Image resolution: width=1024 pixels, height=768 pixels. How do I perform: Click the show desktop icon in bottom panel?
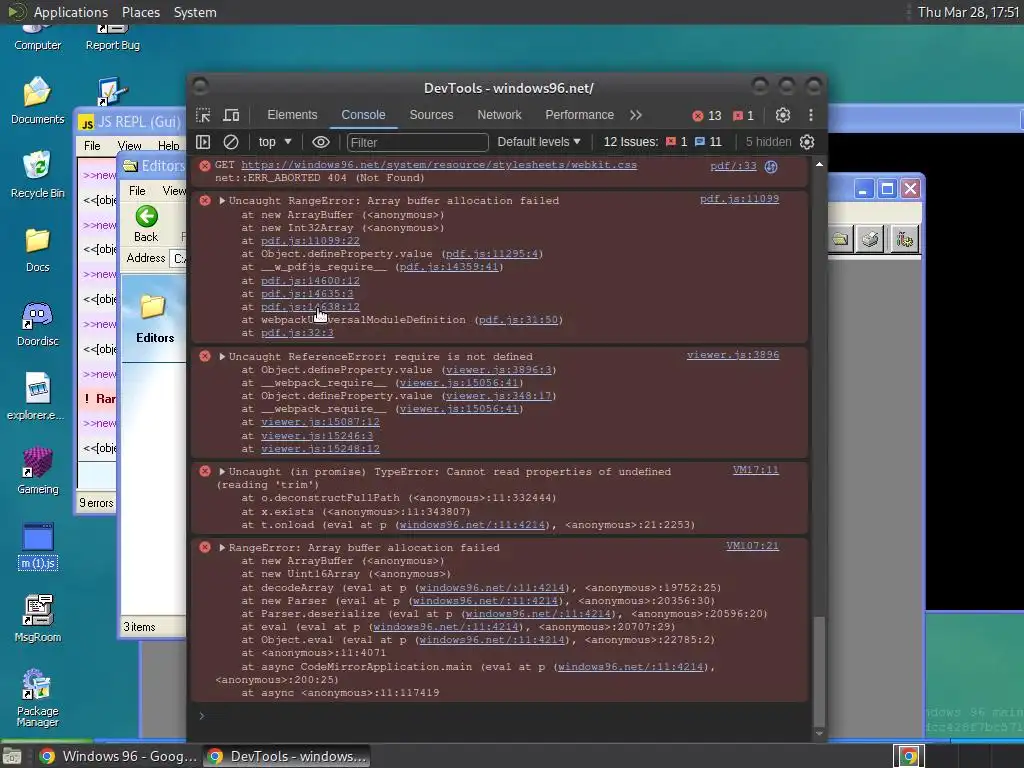[12, 757]
